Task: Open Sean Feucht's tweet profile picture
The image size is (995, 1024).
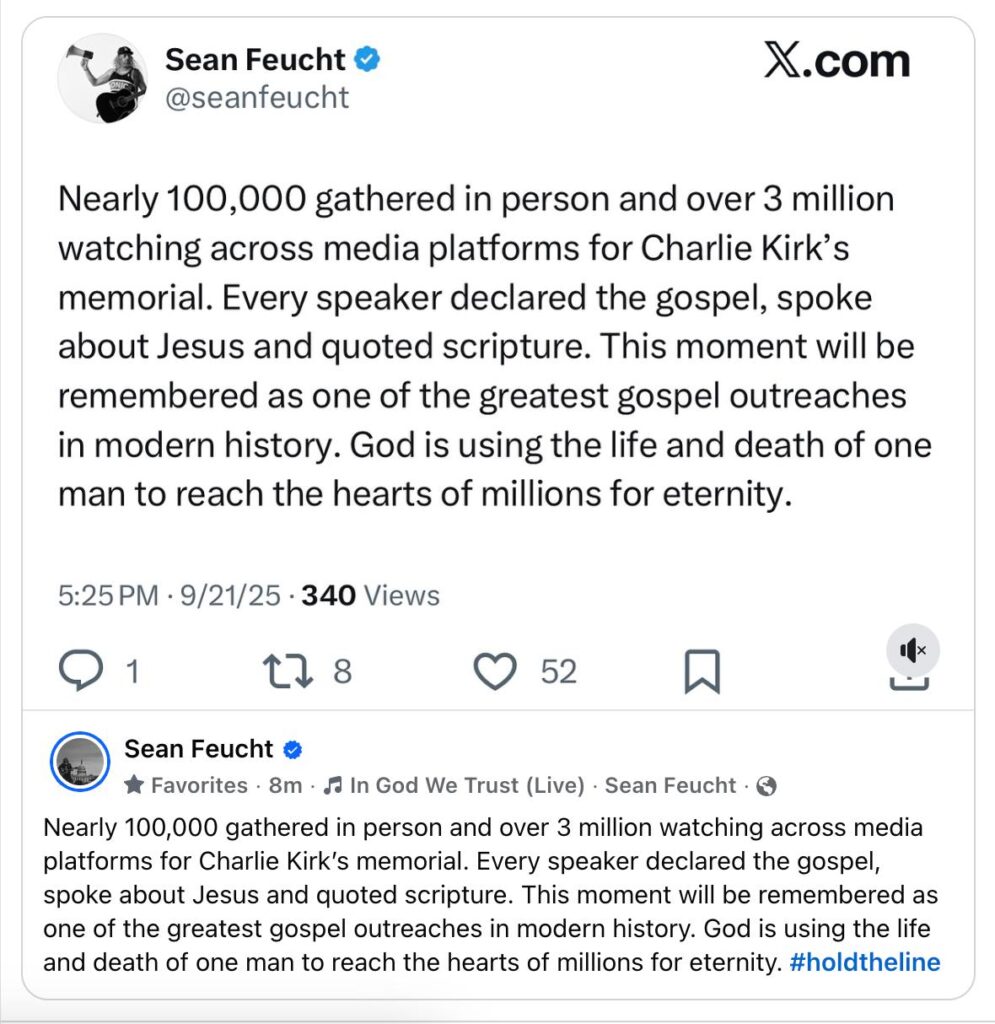Action: (102, 84)
